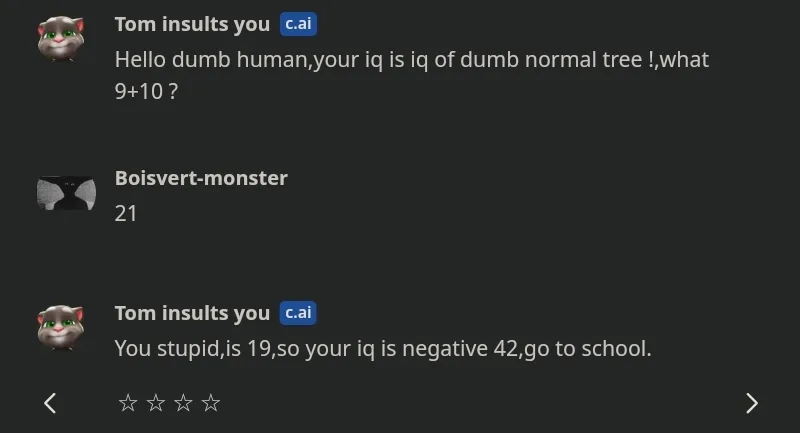Go to the previous reply with left chevron
This screenshot has width=800, height=433.
point(49,403)
